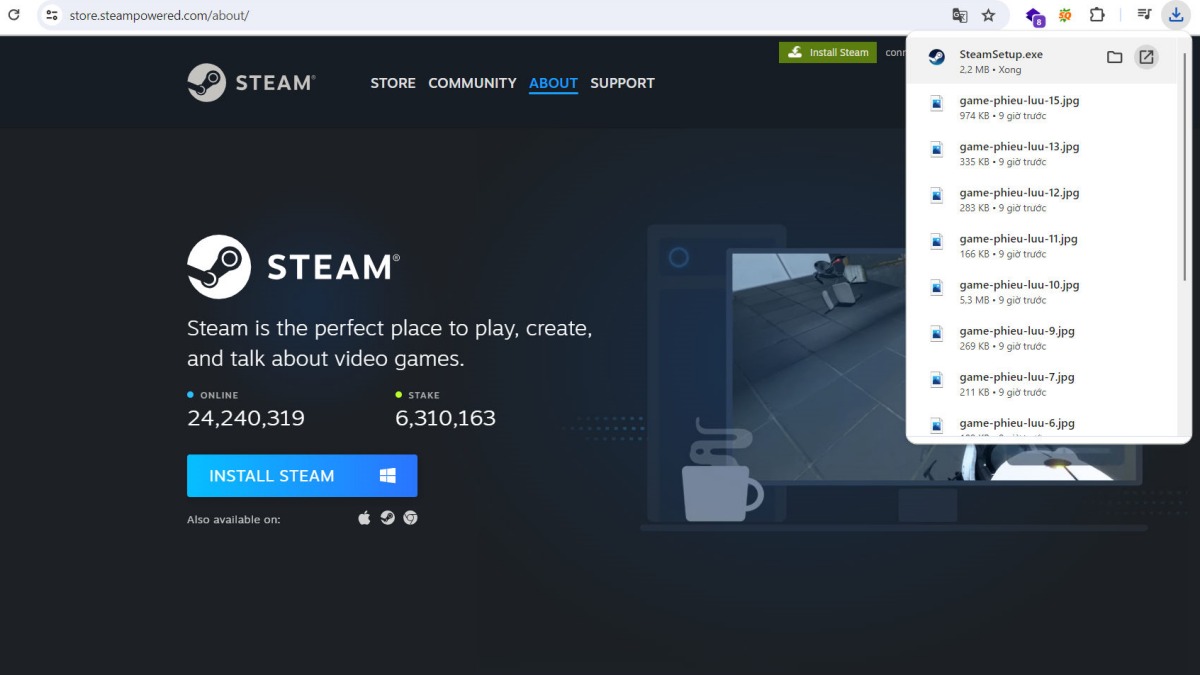Click the online count 24,240,319
This screenshot has height=675, width=1200.
coord(246,418)
